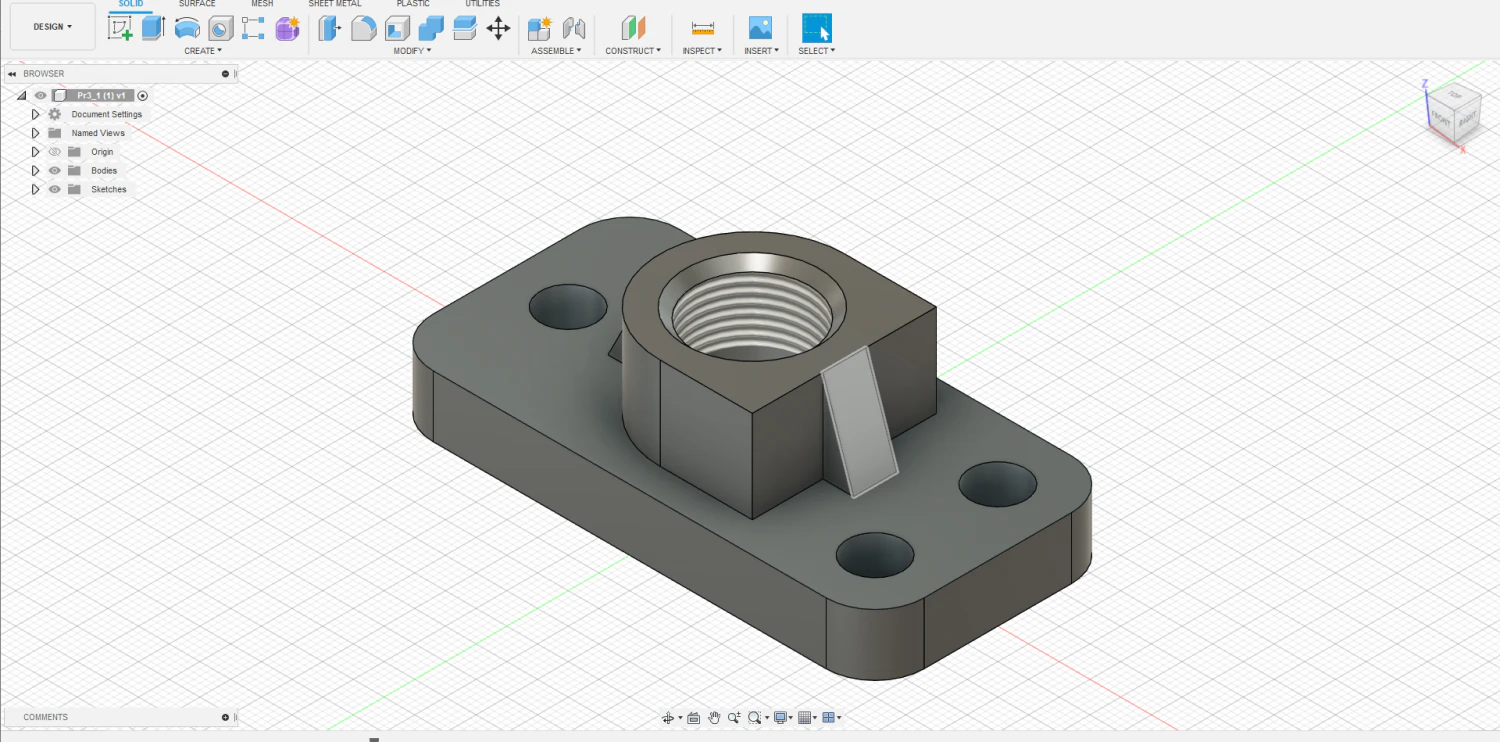Expand the Sketches folder node

36,189
